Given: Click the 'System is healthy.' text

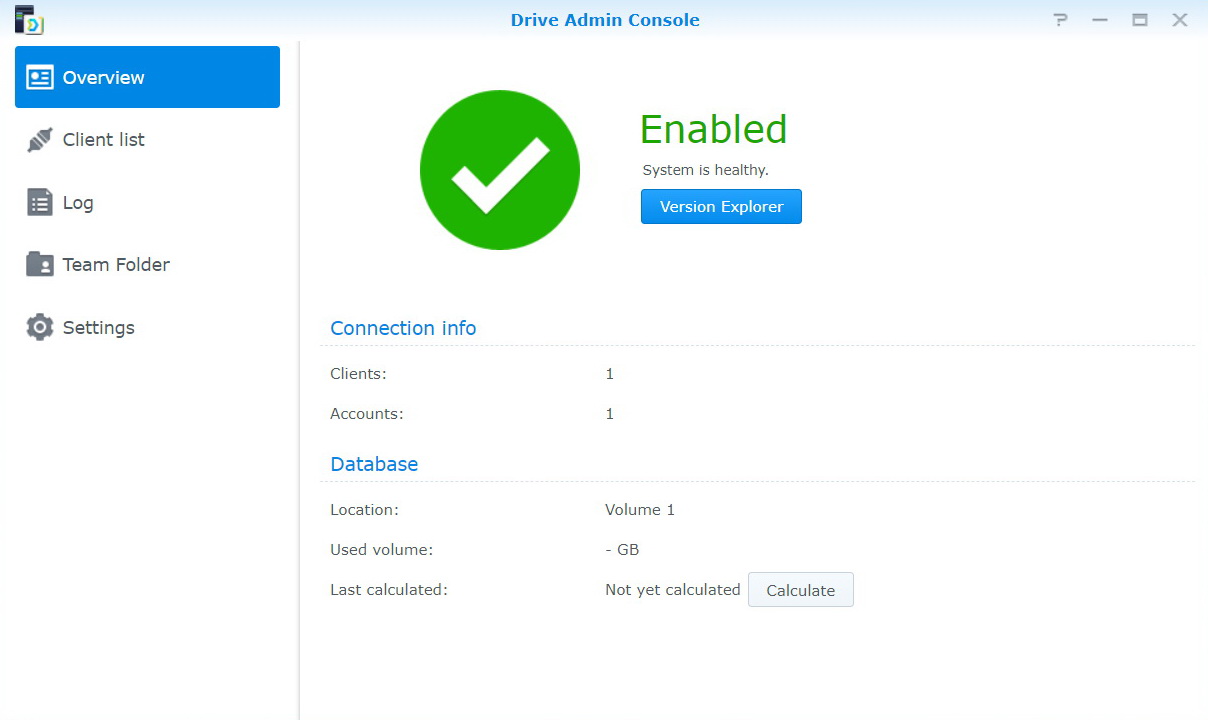Looking at the screenshot, I should pos(705,170).
